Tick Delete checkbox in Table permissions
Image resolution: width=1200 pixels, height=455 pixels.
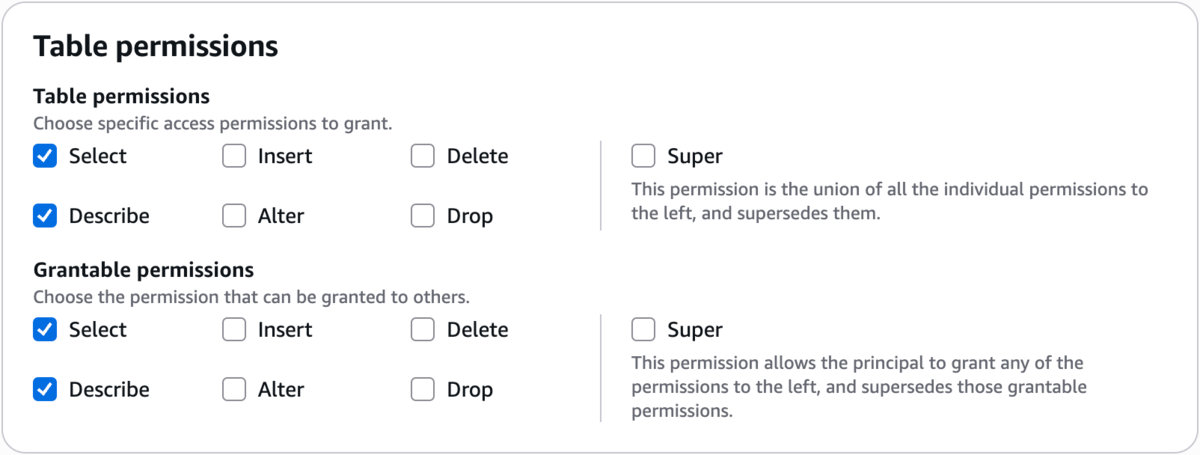[423, 156]
